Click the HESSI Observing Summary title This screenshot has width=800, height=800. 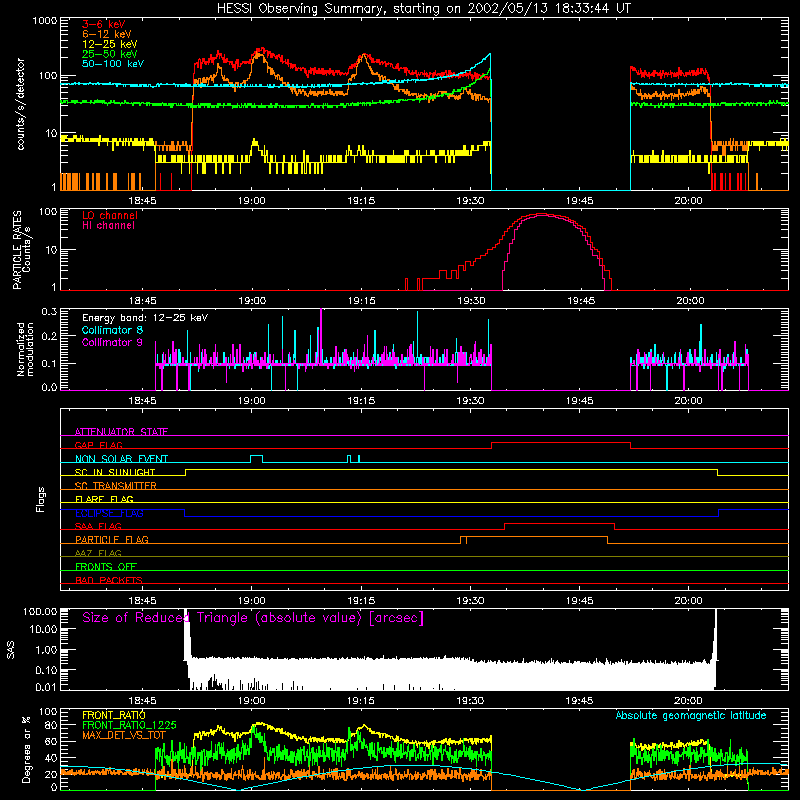tap(423, 8)
